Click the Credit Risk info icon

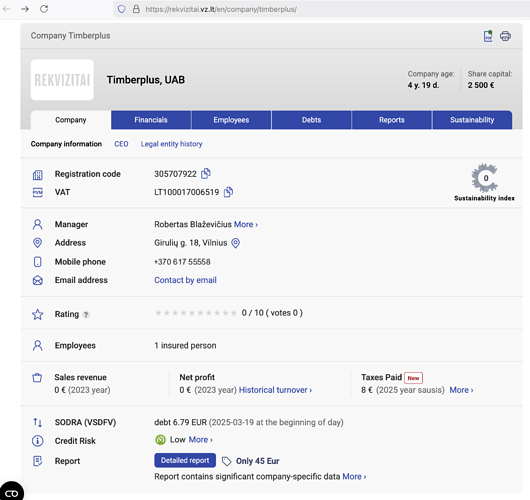38,441
